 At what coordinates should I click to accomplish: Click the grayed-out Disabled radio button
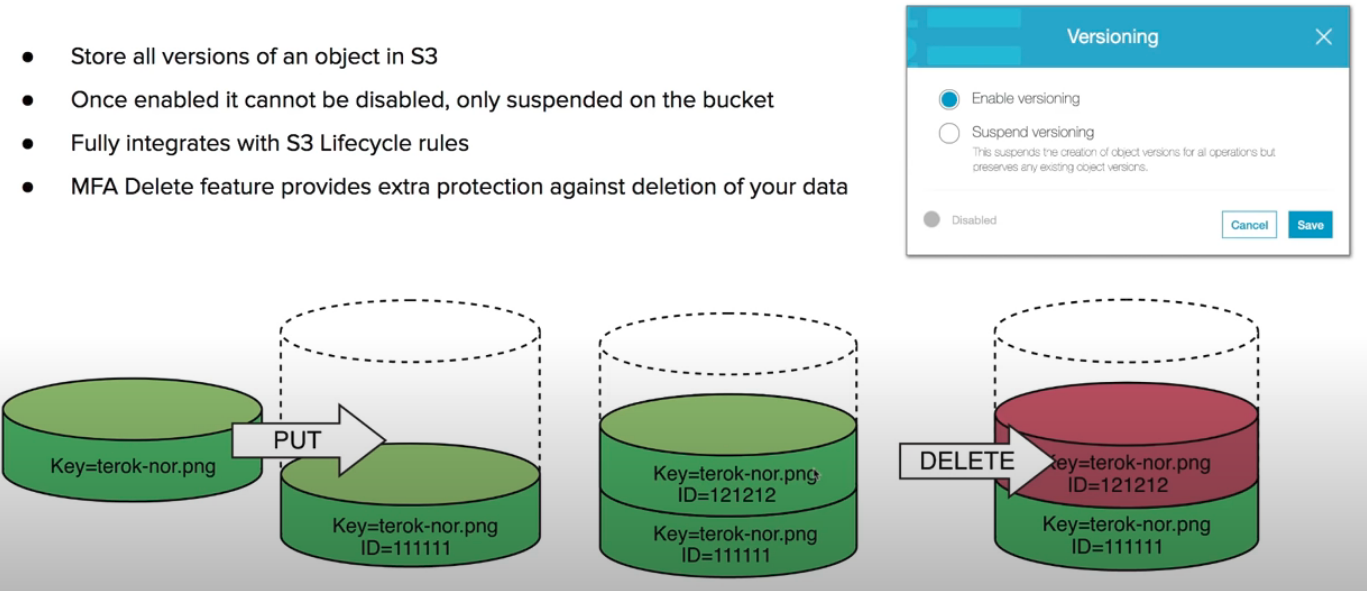click(x=930, y=219)
